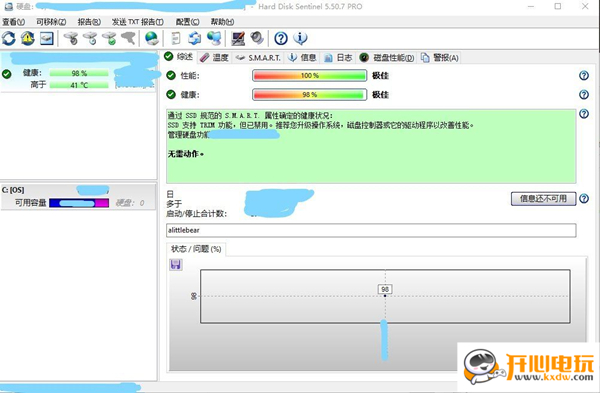Click the report document toolbar icon
The width and height of the screenshot is (600, 393).
pos(176,38)
